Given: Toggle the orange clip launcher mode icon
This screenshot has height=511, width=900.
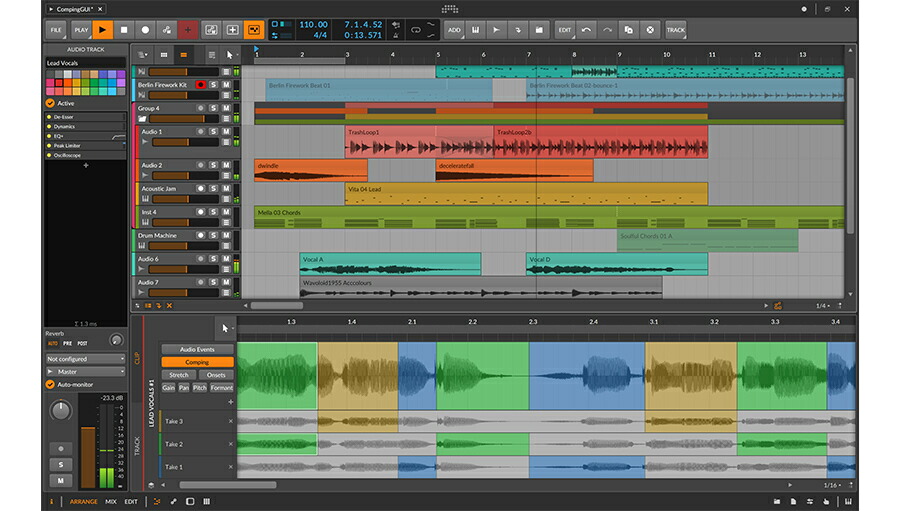Looking at the screenshot, I should pos(254,30).
